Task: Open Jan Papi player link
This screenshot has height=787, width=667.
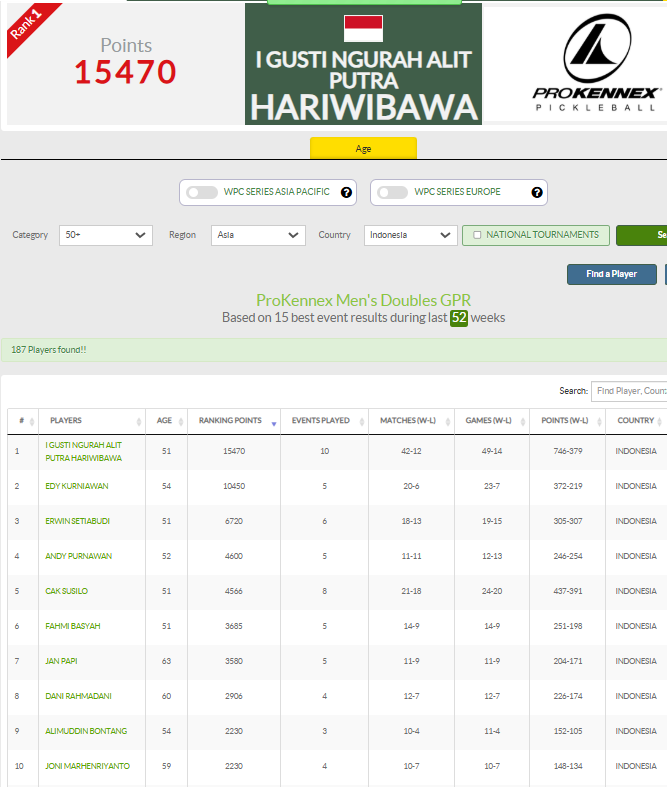Action: click(x=61, y=661)
